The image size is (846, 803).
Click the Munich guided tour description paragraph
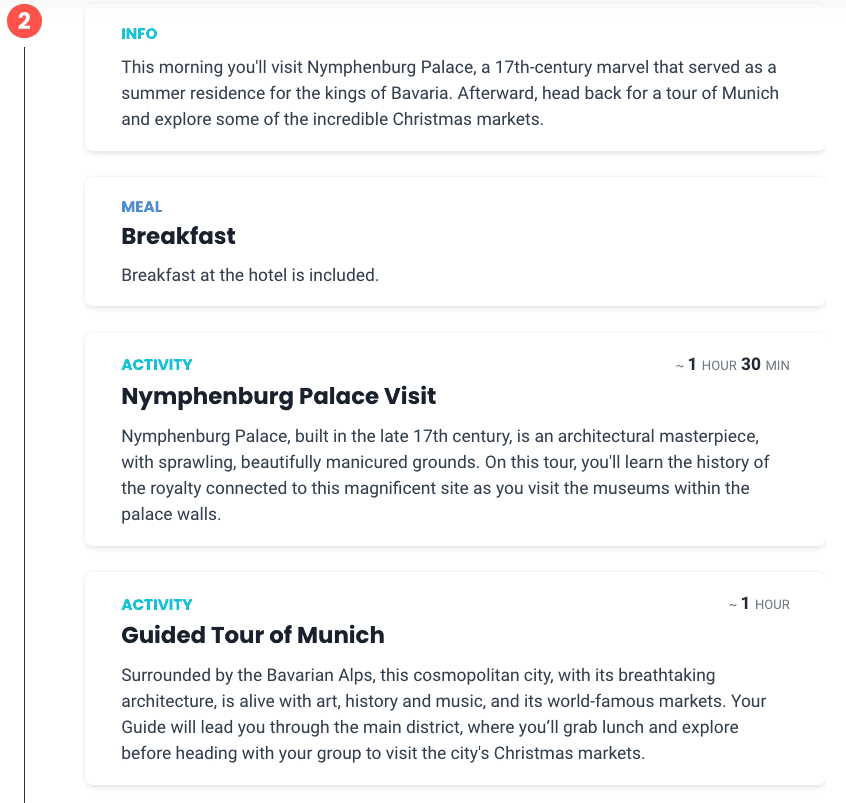pyautogui.click(x=444, y=714)
